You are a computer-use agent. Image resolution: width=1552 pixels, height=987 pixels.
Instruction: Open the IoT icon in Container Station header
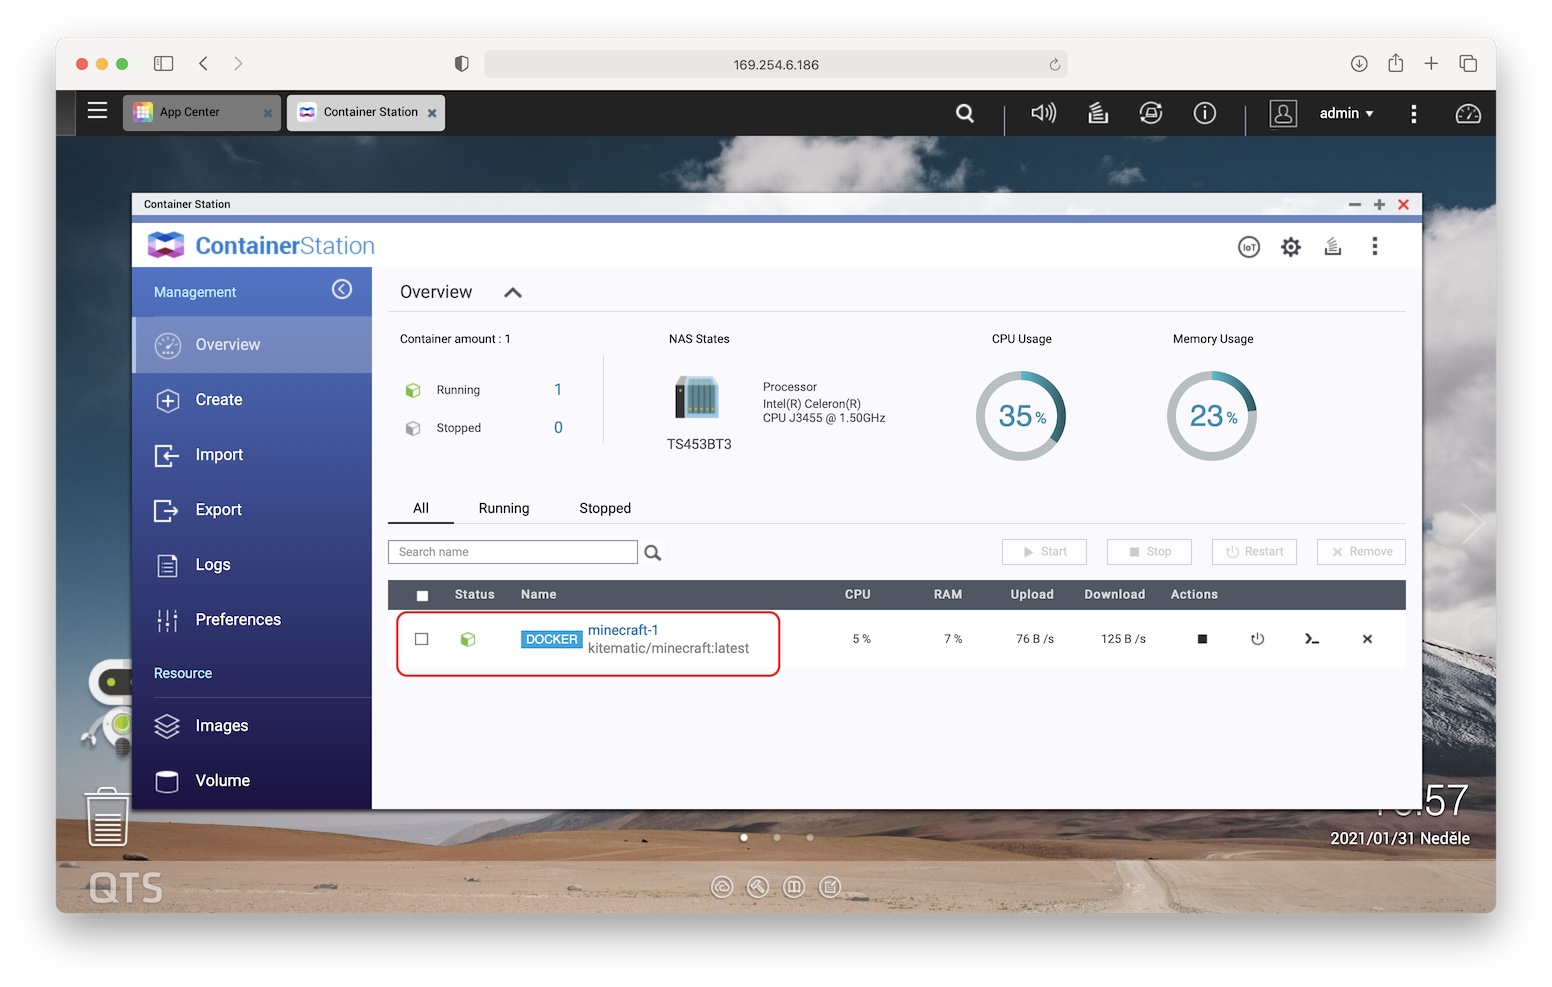pyautogui.click(x=1249, y=247)
